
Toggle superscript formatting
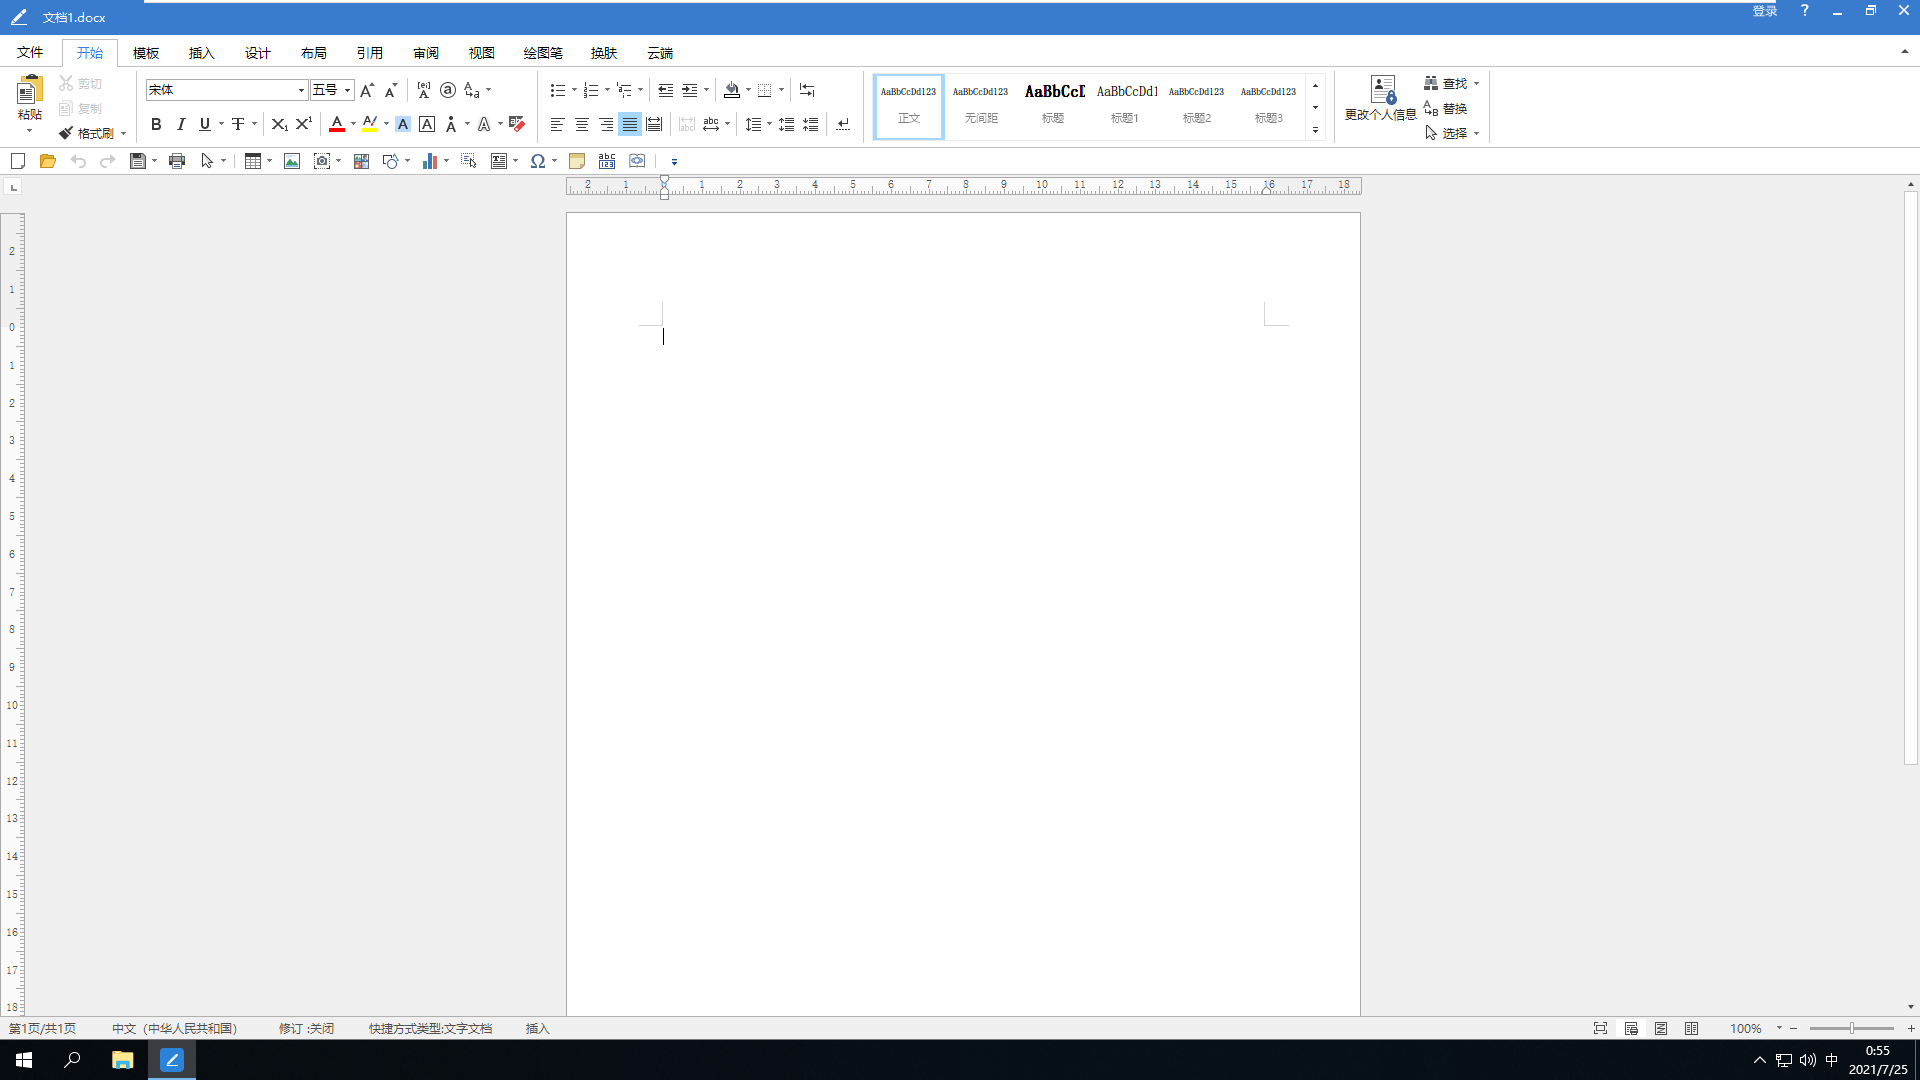click(304, 124)
